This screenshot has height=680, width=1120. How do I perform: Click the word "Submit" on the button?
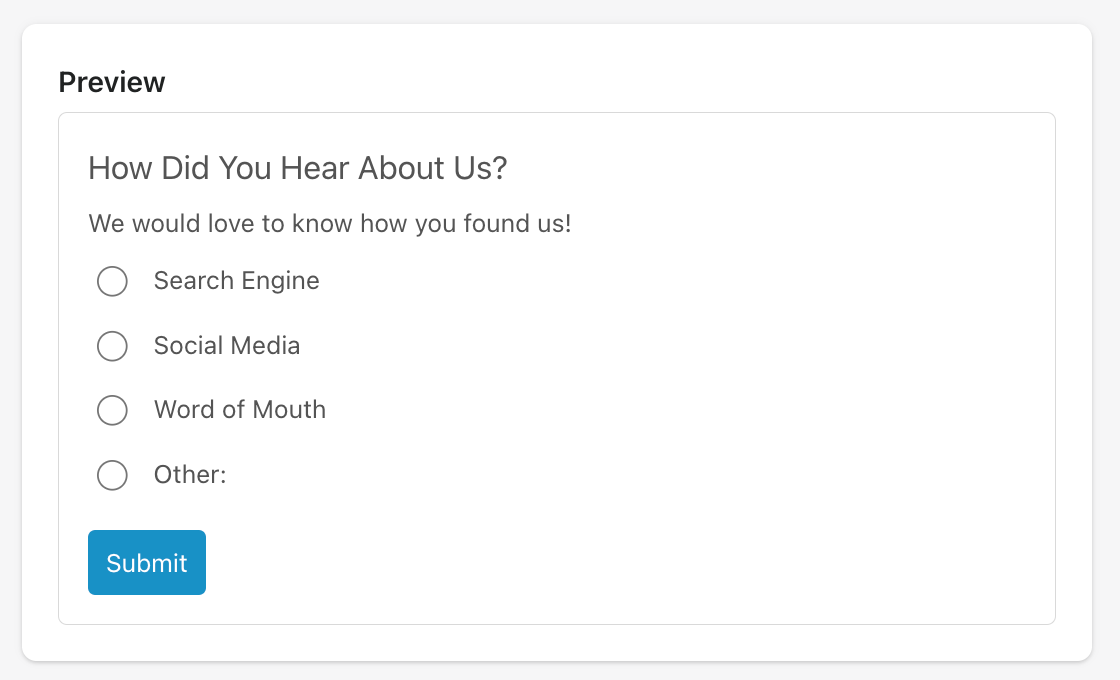(147, 563)
